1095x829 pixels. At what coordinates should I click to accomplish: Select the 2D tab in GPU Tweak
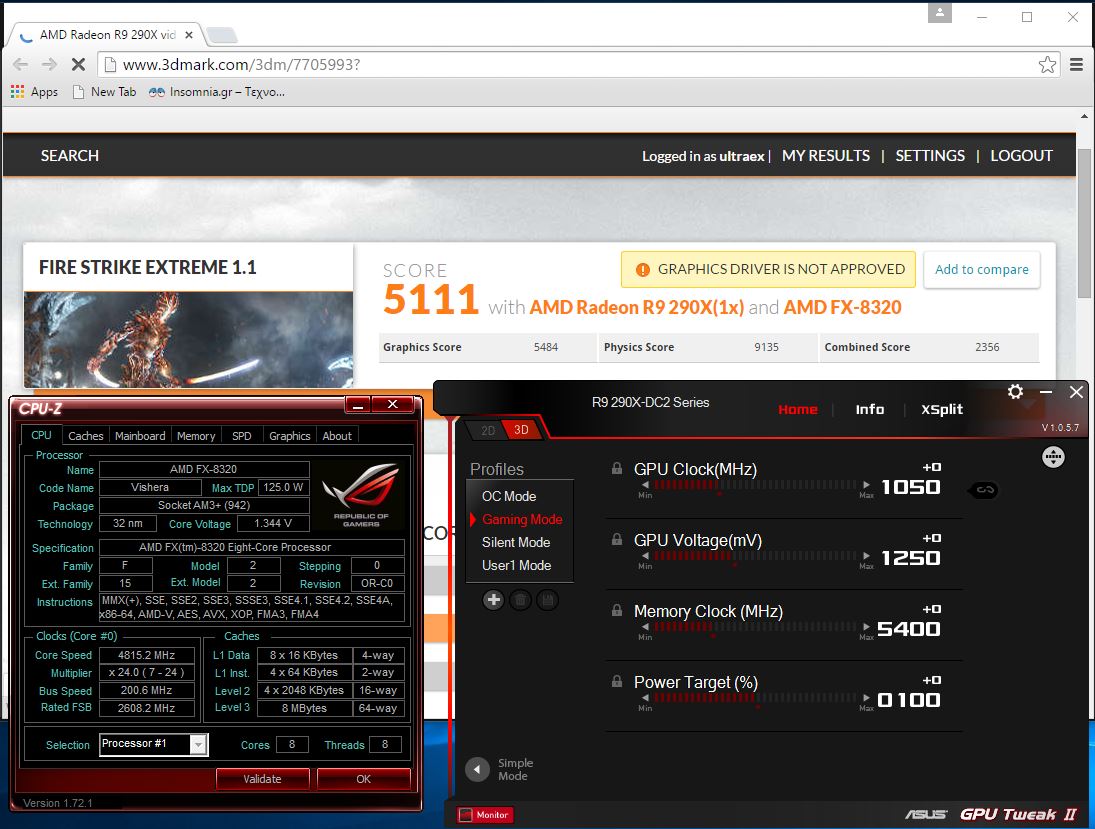click(x=487, y=430)
